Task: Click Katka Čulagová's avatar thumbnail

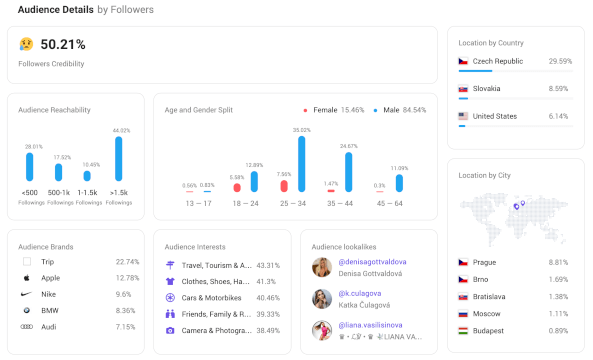Action: pyautogui.click(x=322, y=299)
